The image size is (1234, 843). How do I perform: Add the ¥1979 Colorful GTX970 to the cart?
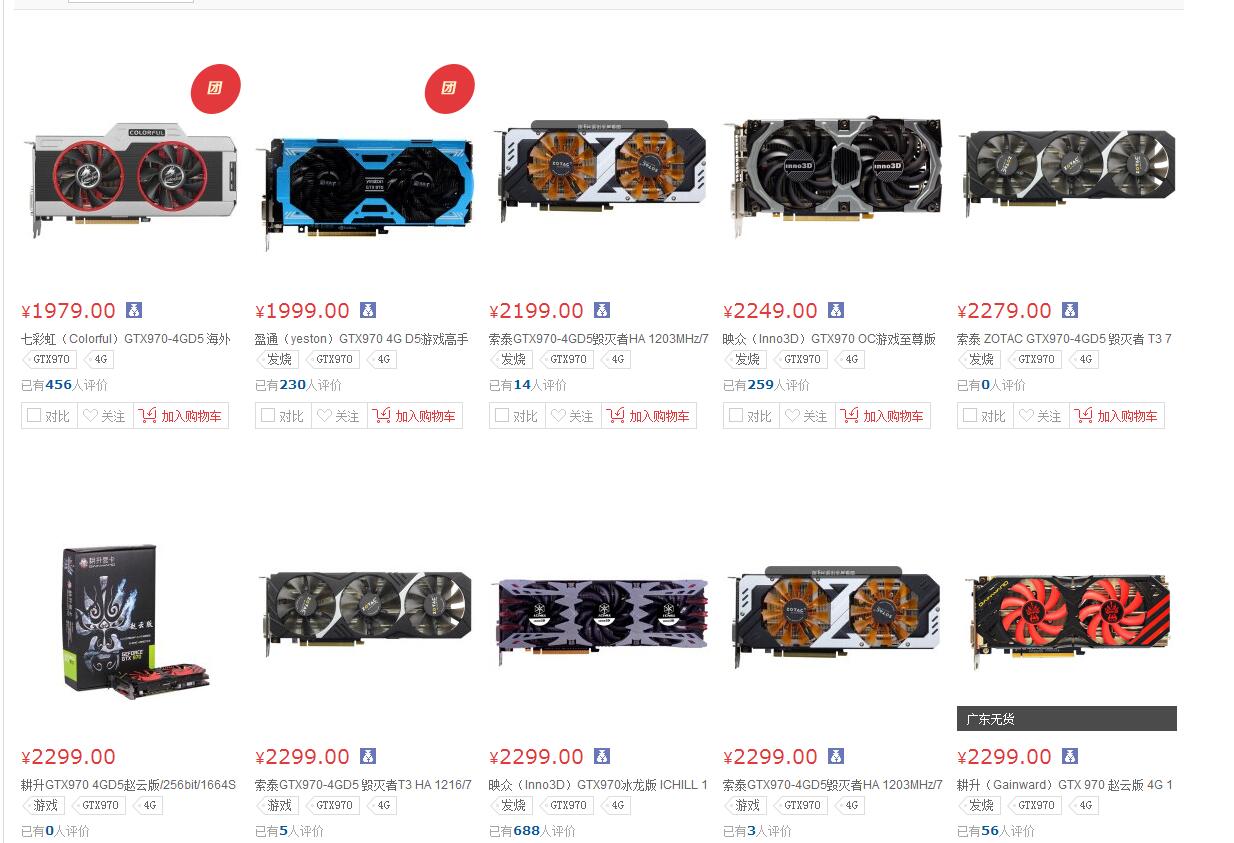(x=181, y=416)
